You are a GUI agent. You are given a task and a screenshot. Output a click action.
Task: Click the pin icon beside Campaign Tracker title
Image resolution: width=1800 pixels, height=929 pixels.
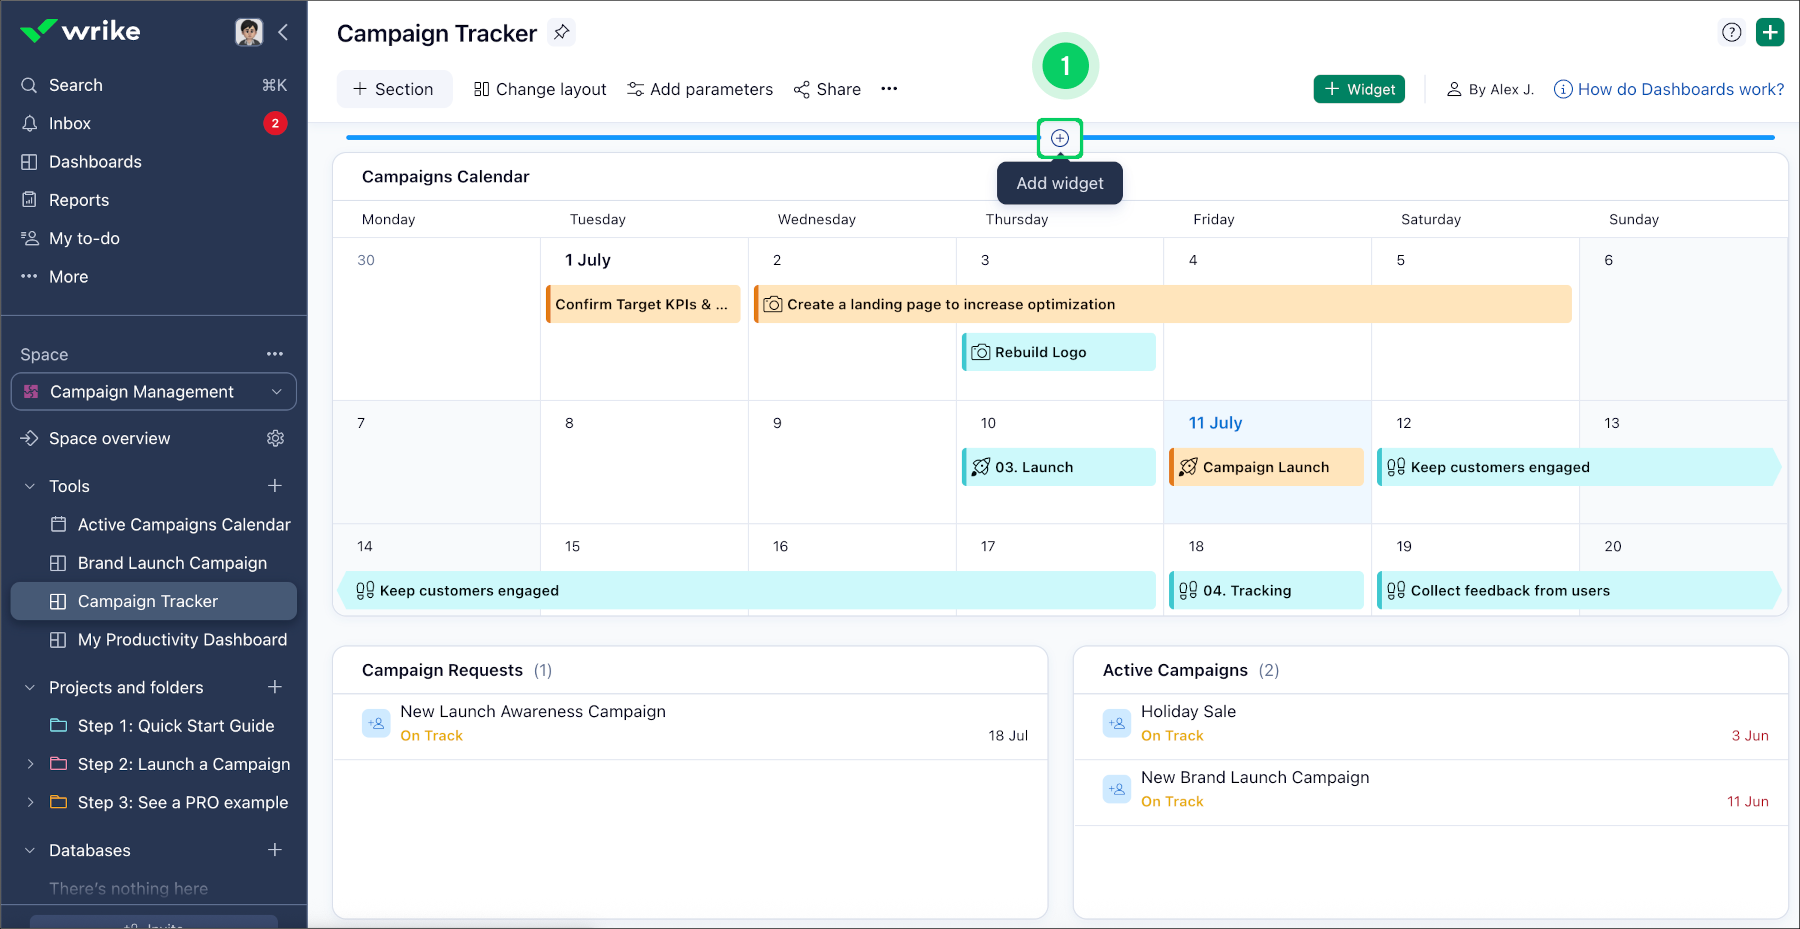click(x=562, y=33)
